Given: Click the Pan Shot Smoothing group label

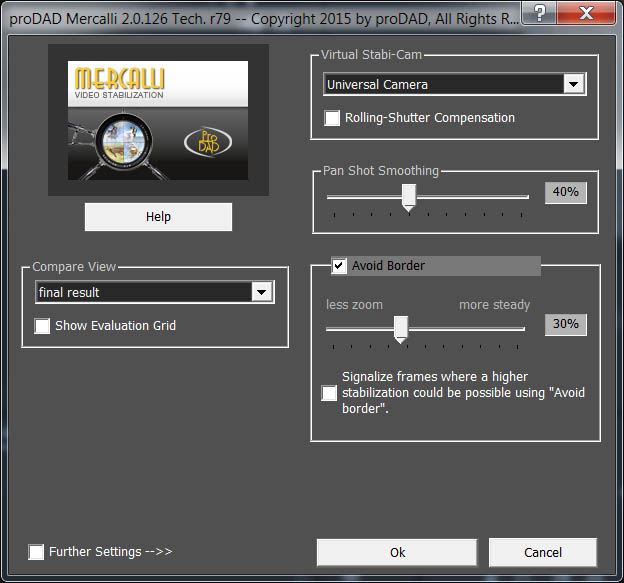Looking at the screenshot, I should tap(381, 171).
